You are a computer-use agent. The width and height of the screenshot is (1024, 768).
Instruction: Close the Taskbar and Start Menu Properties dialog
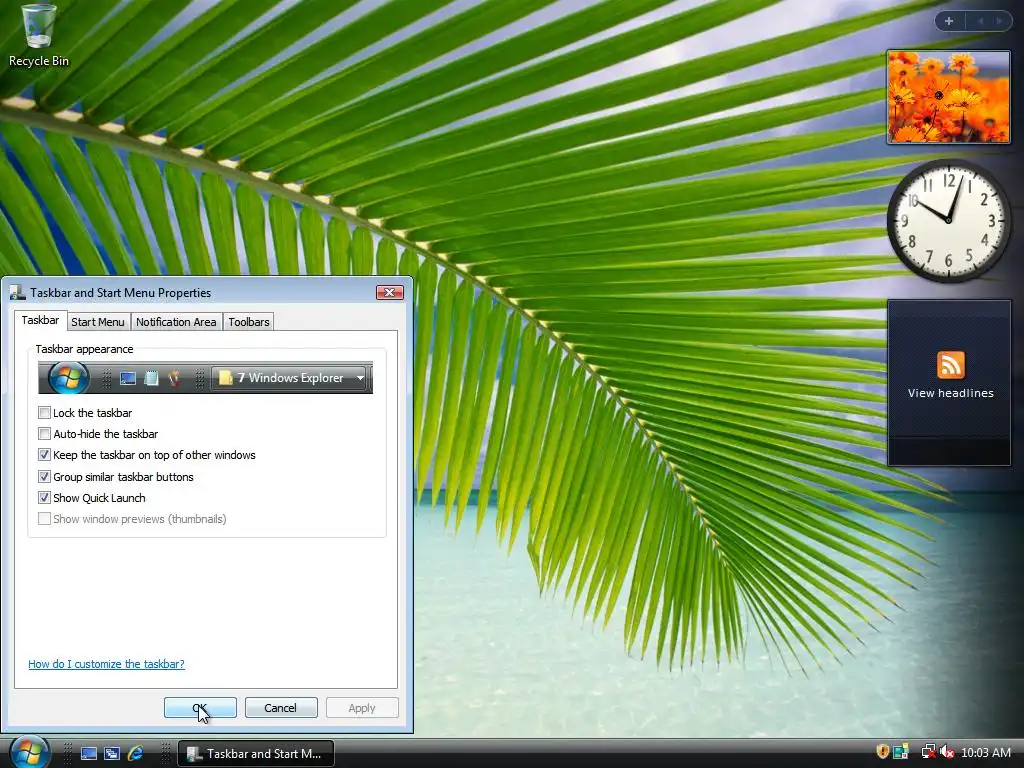click(389, 293)
